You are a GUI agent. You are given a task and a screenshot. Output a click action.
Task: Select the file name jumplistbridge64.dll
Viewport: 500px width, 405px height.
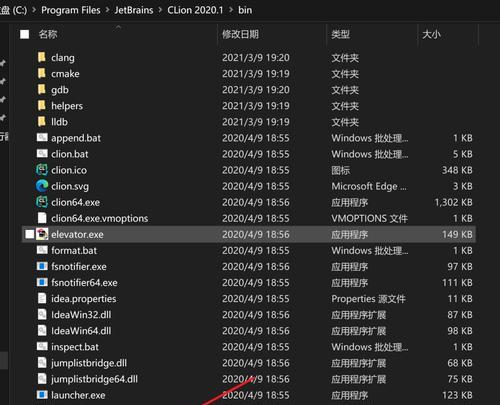click(x=94, y=379)
